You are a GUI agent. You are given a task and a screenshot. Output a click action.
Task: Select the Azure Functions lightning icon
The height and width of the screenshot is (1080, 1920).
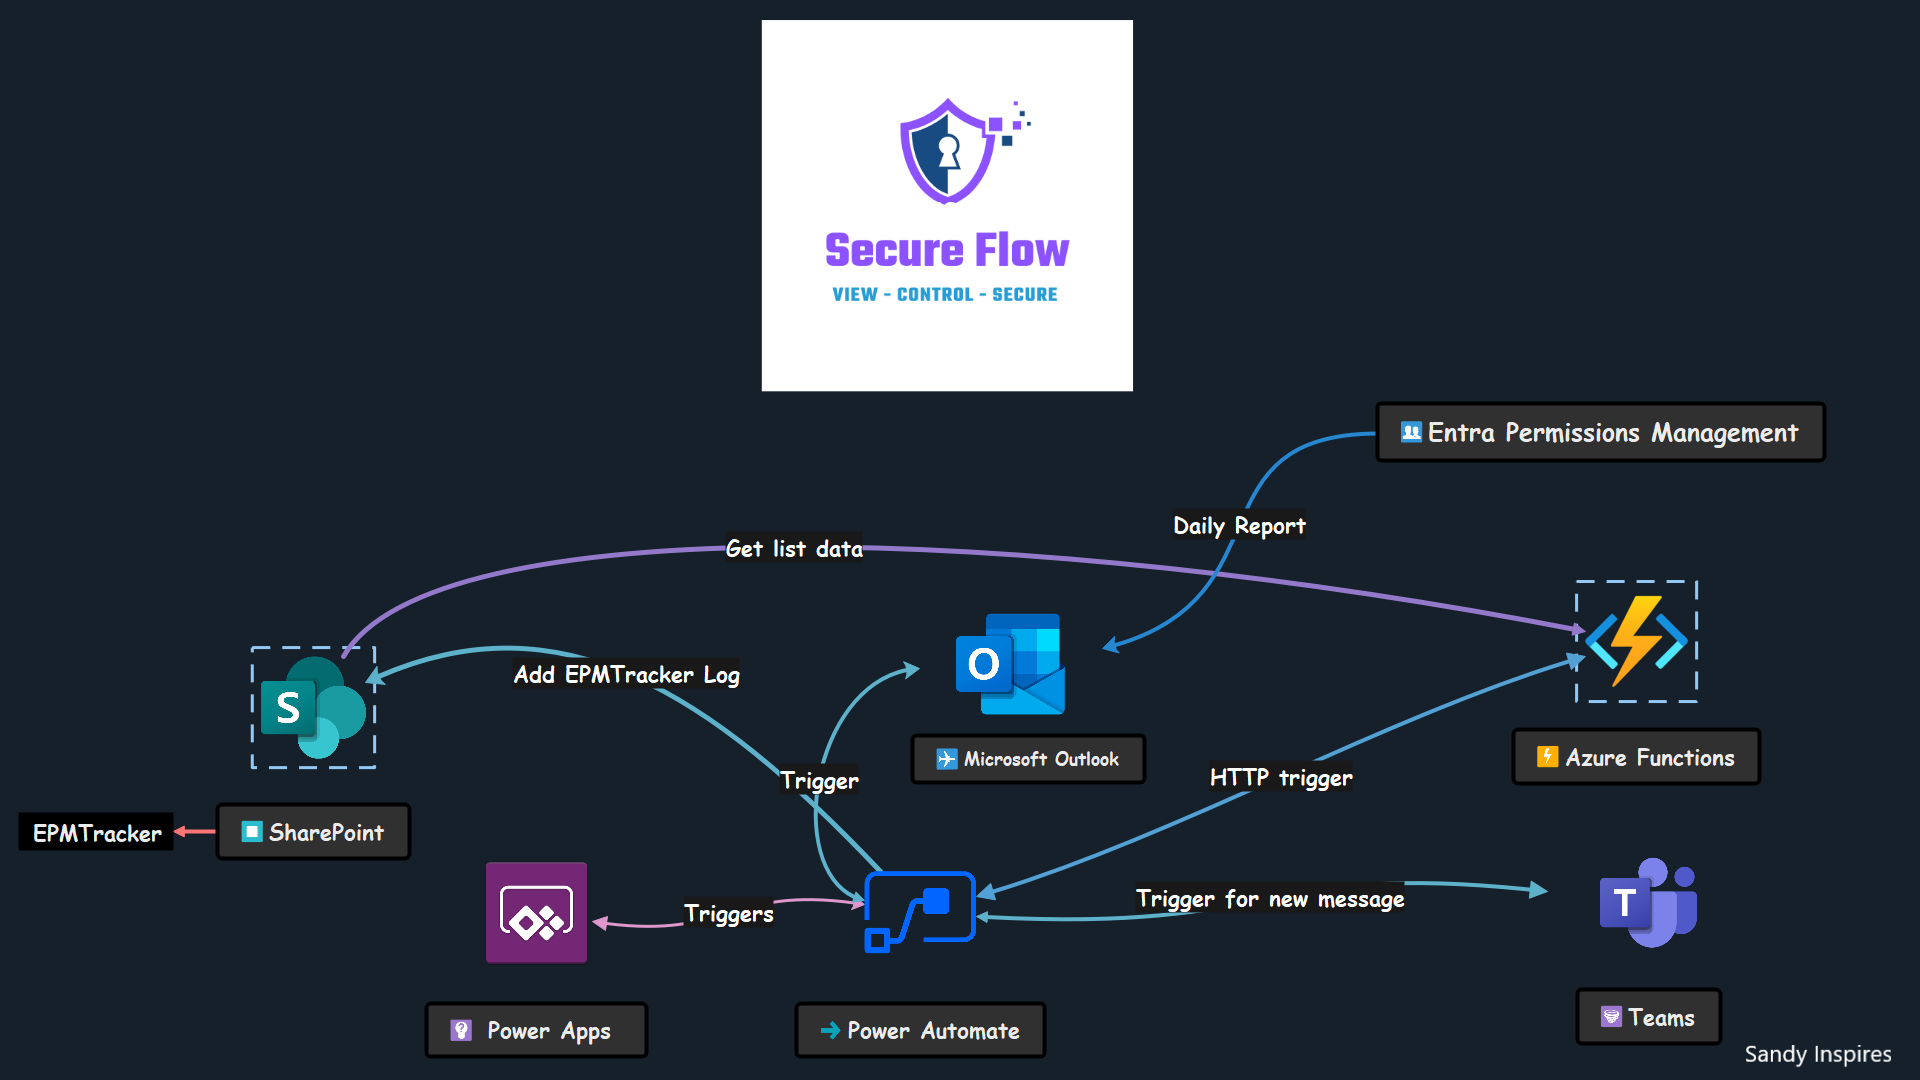1636,641
